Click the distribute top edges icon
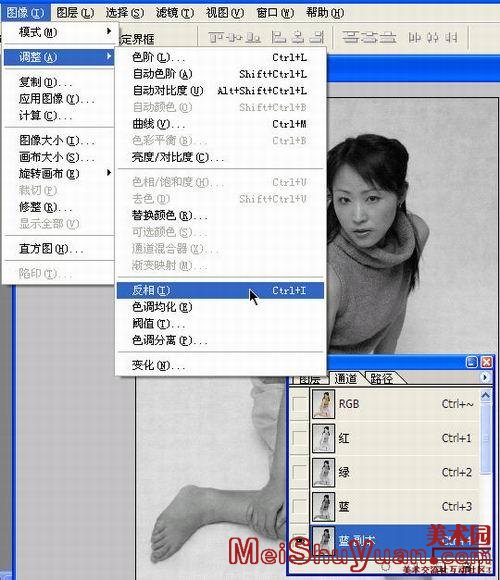This screenshot has height=580, width=500. click(x=350, y=37)
